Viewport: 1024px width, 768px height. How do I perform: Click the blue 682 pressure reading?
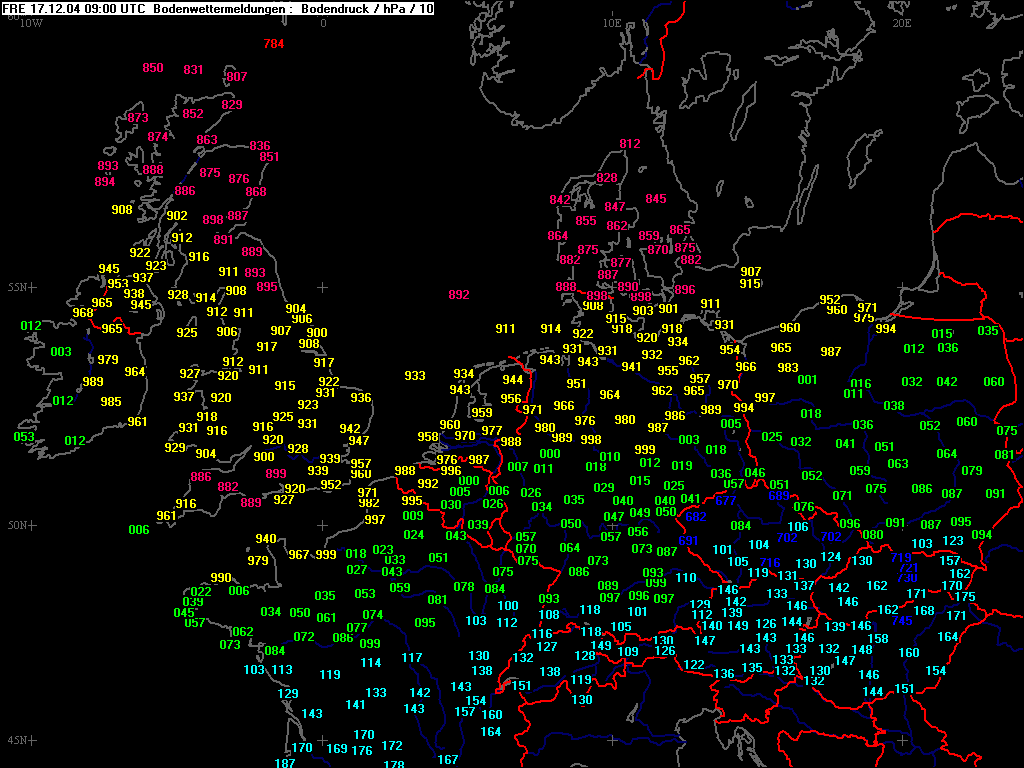pyautogui.click(x=696, y=517)
